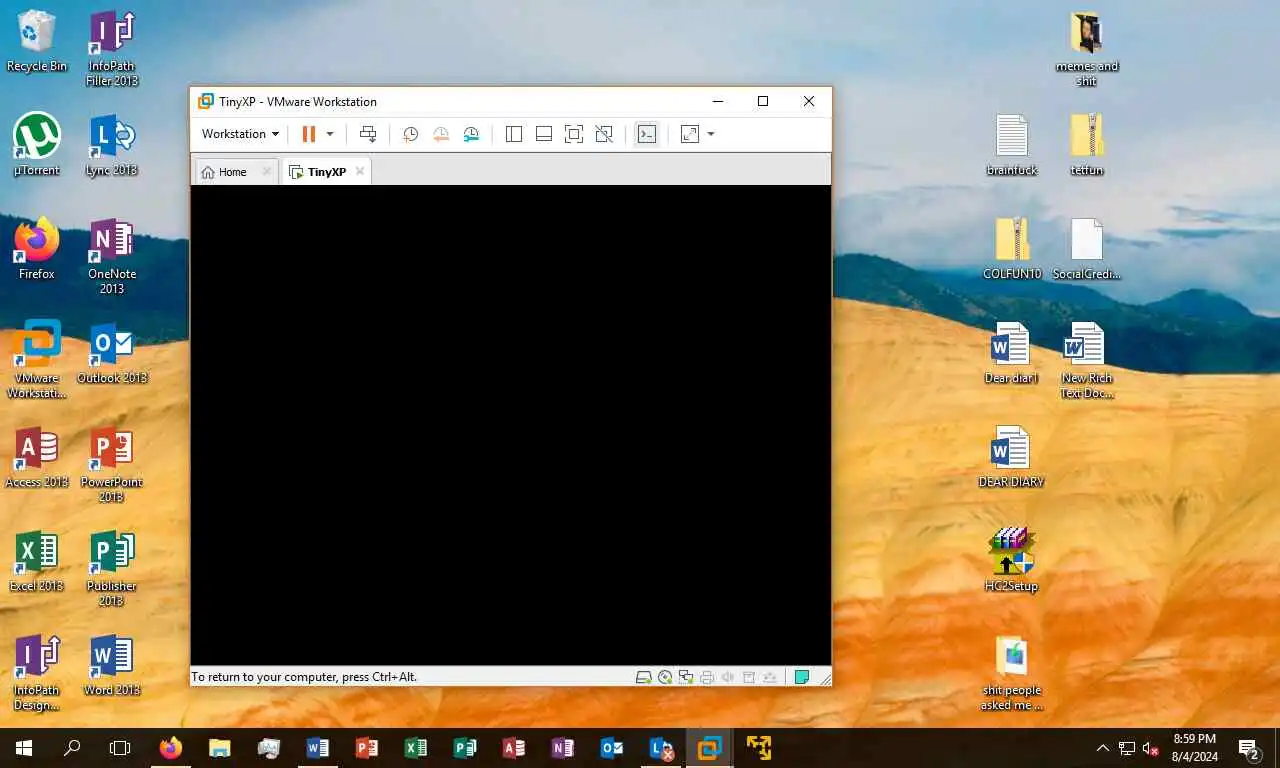Click the printer device status icon
The image size is (1280, 768).
707,677
